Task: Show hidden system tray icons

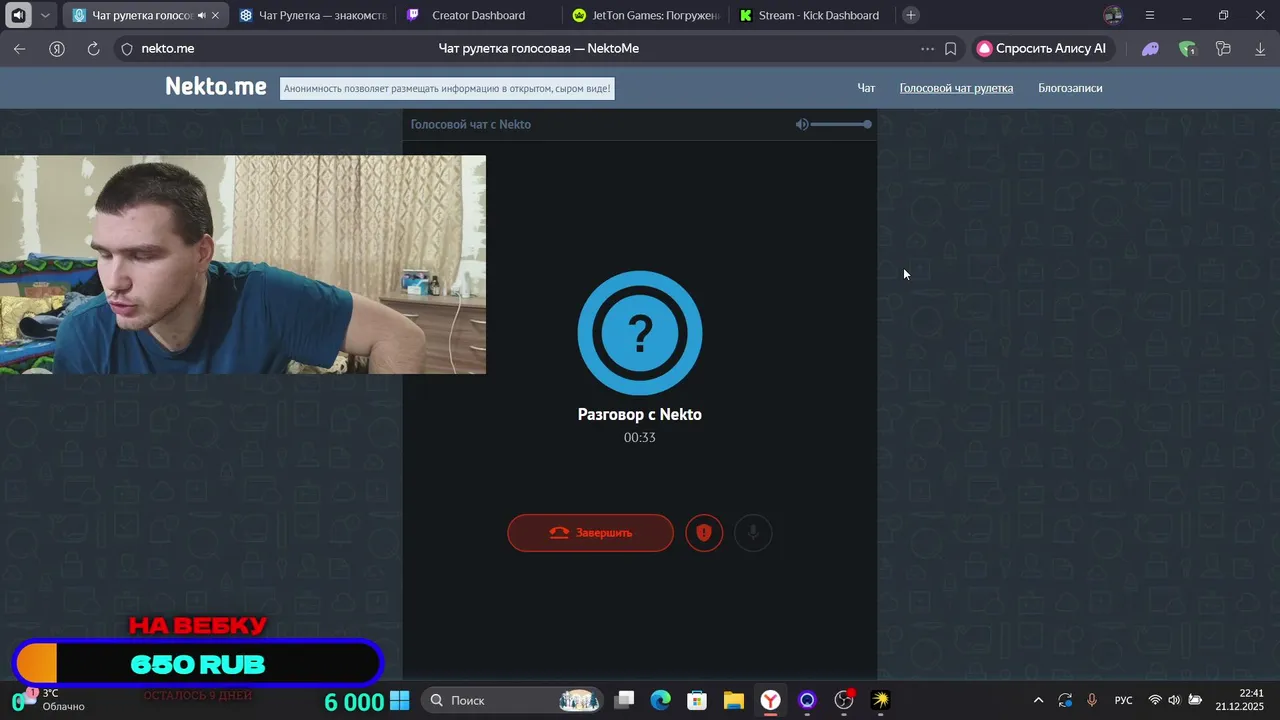Action: (x=1038, y=700)
